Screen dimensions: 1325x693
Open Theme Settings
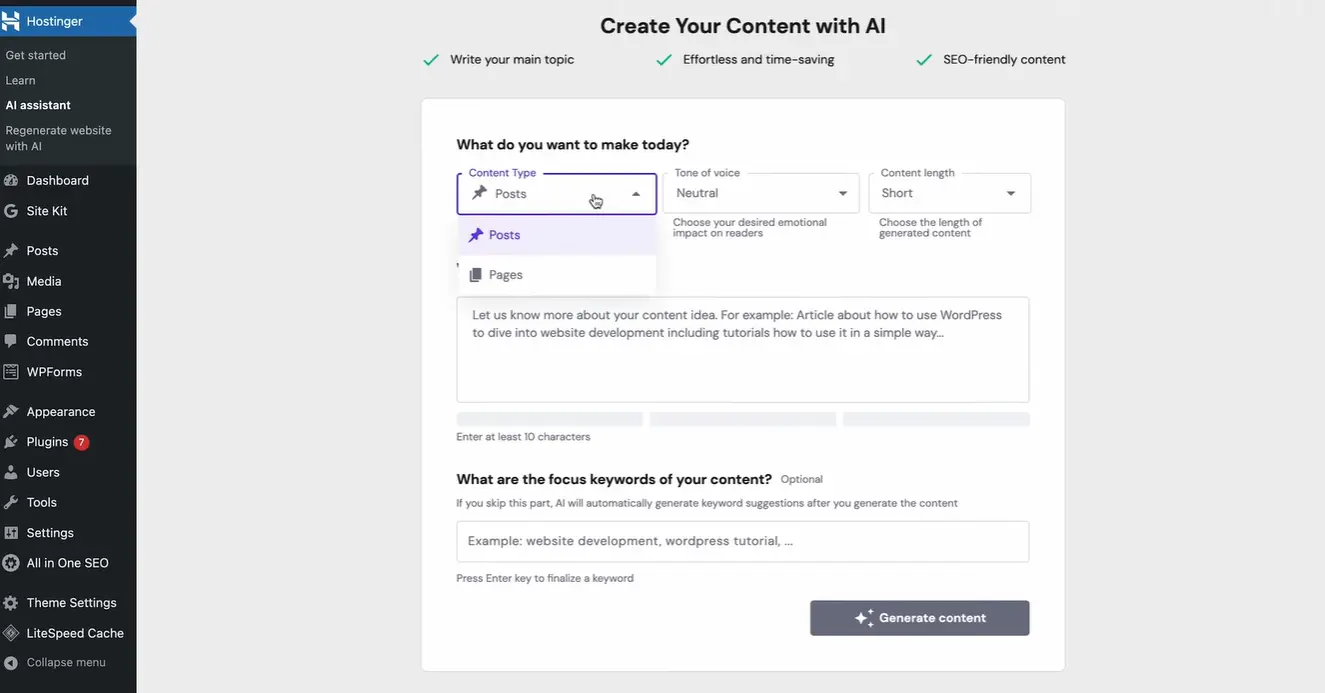coord(71,602)
